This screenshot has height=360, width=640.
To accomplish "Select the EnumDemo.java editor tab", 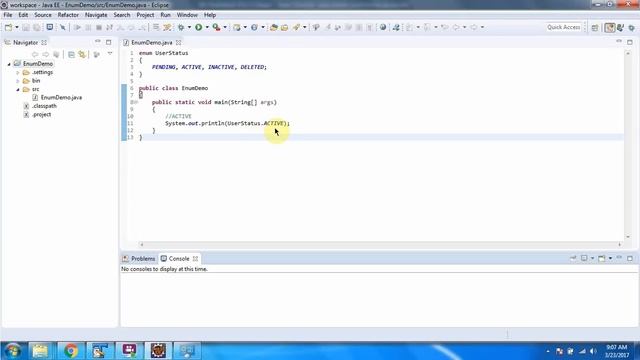I will click(x=151, y=42).
